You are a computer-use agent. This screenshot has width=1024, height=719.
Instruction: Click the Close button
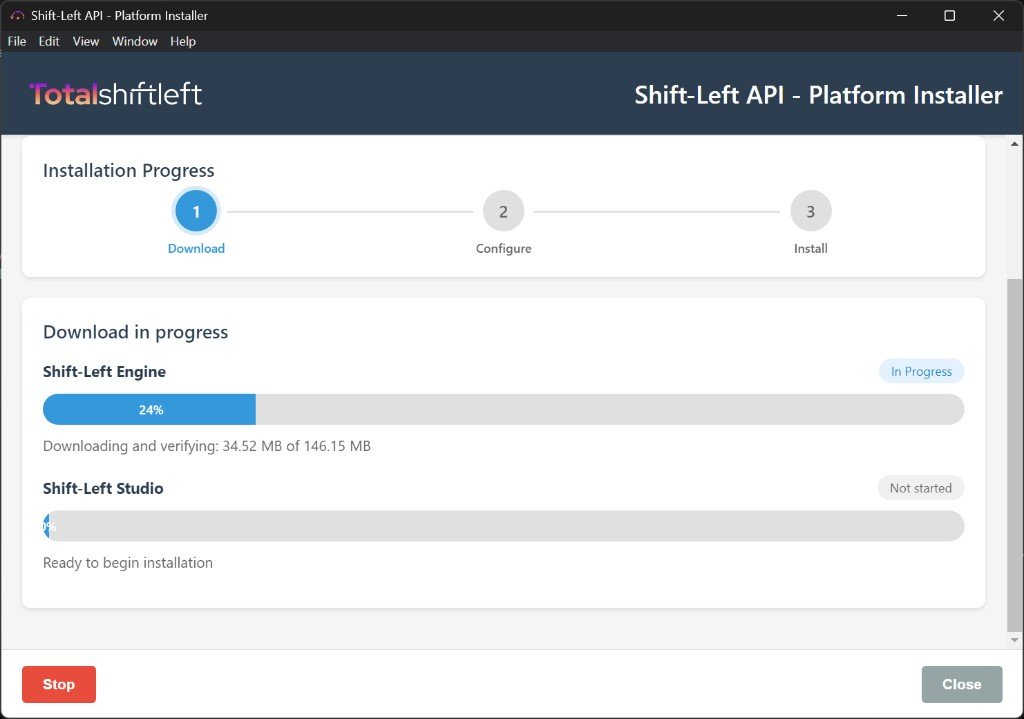[x=961, y=684]
